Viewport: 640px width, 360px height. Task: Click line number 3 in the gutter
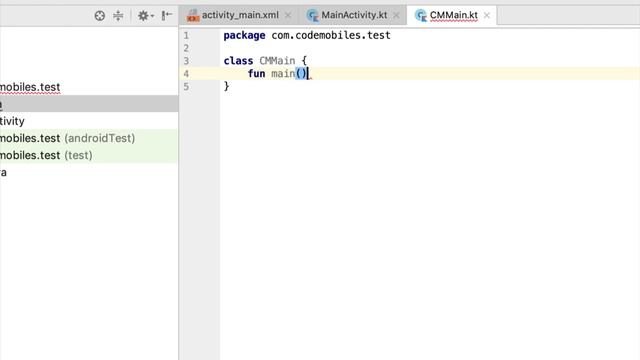(186, 61)
